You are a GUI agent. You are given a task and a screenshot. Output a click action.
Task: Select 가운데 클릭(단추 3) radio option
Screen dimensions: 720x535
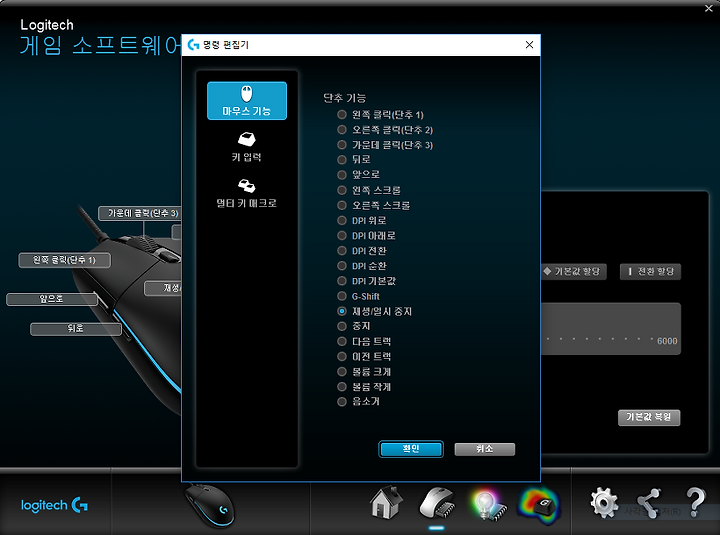point(385,145)
